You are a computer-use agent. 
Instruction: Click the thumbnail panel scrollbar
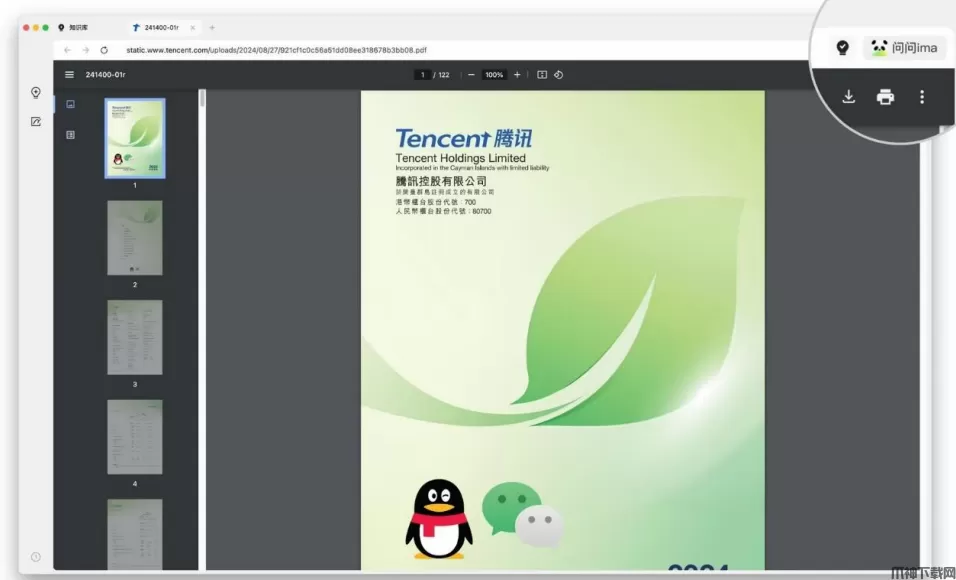202,98
